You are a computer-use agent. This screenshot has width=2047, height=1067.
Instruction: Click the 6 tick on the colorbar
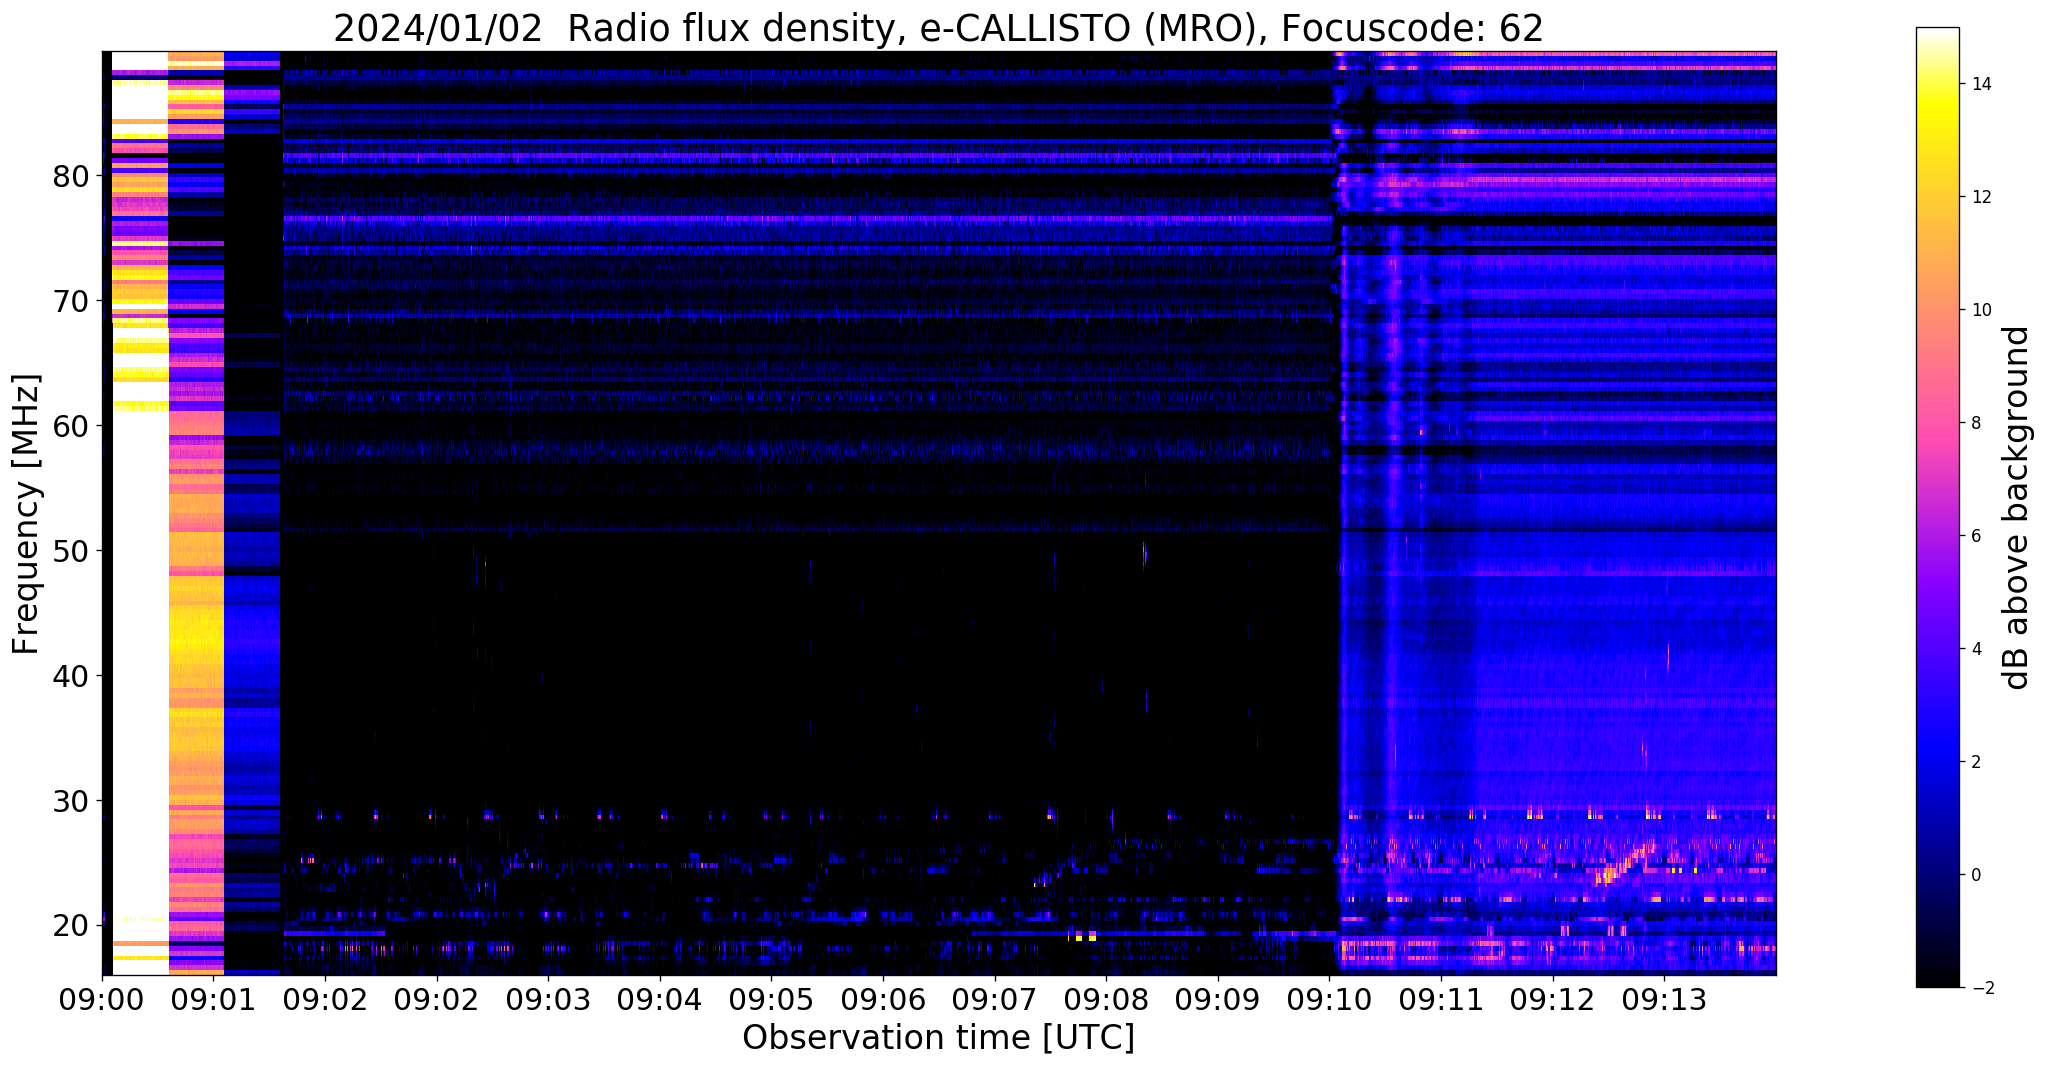[1974, 536]
